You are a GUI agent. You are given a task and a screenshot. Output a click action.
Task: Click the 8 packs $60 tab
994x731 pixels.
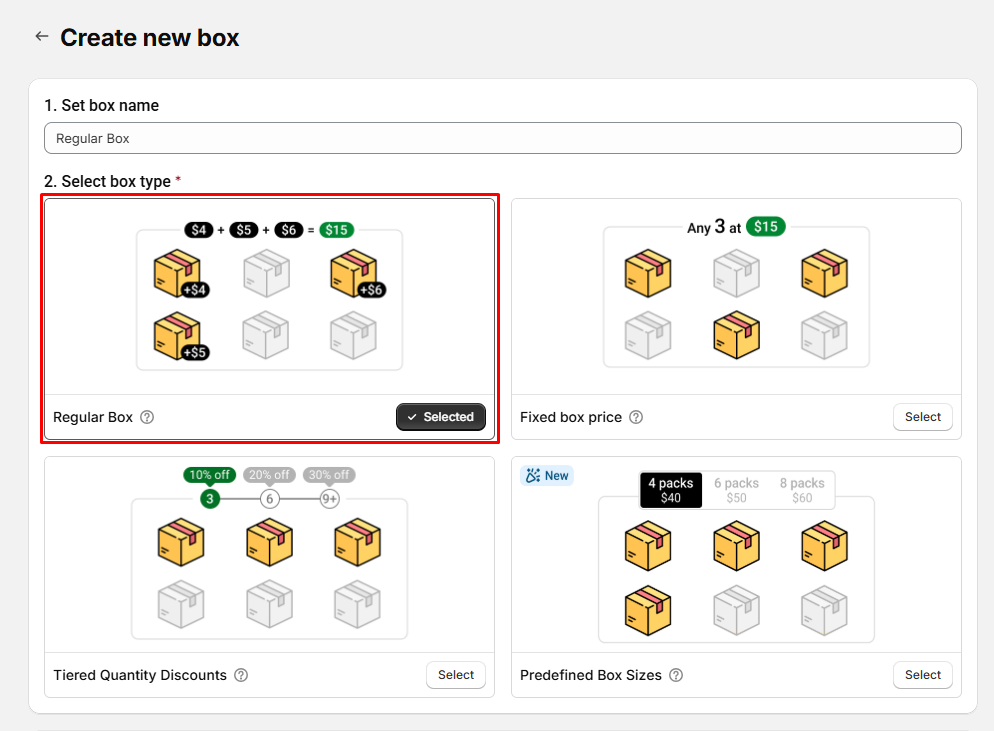(802, 490)
